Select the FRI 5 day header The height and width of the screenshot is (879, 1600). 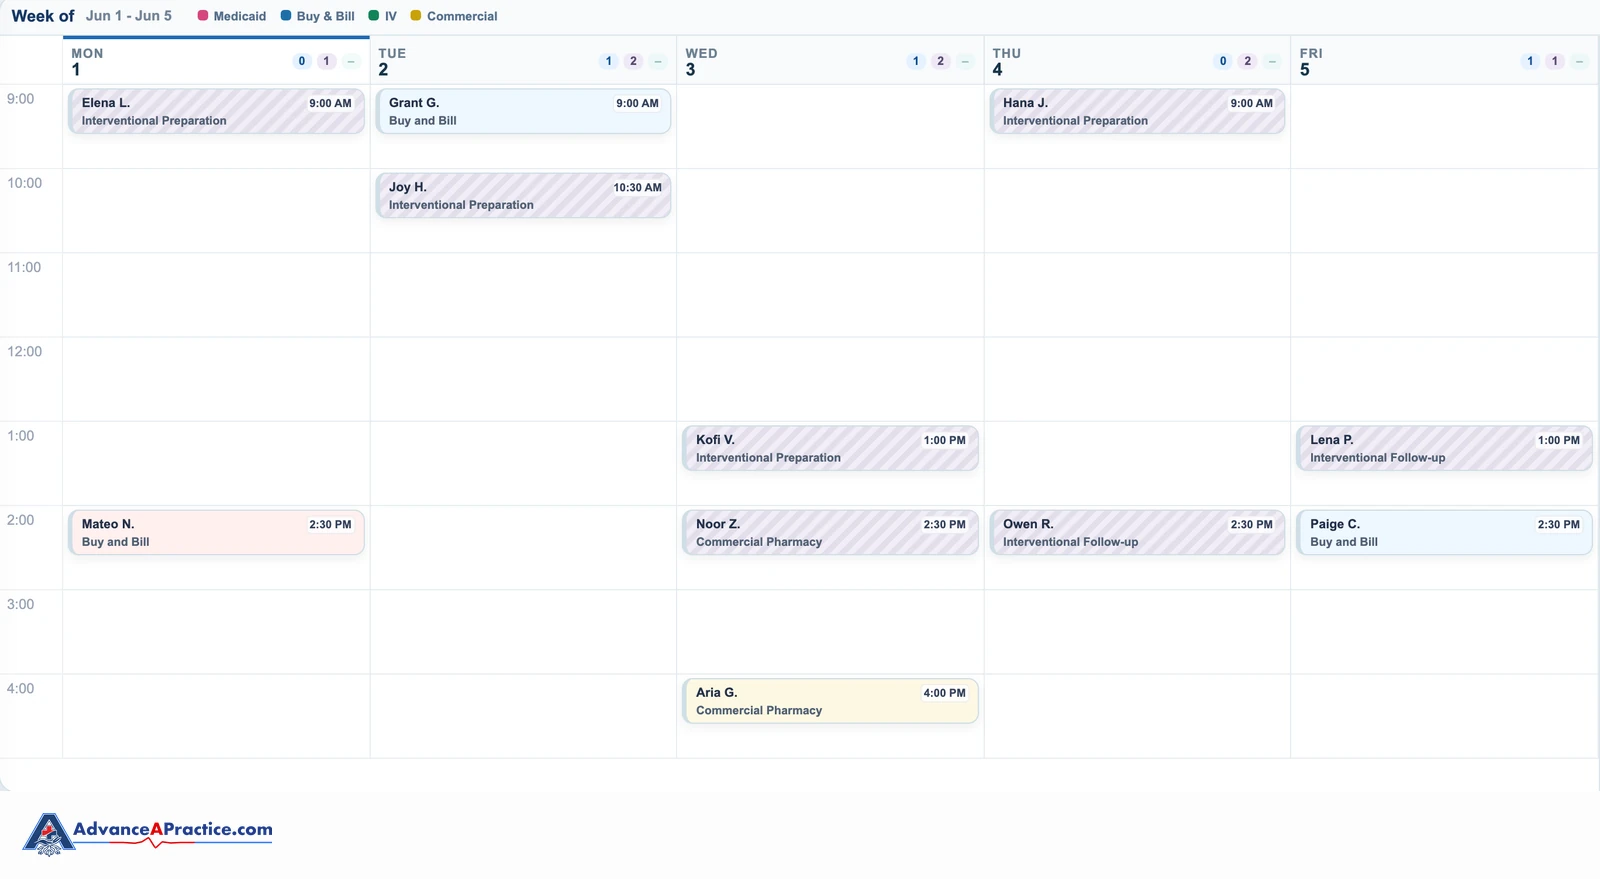pos(1444,61)
